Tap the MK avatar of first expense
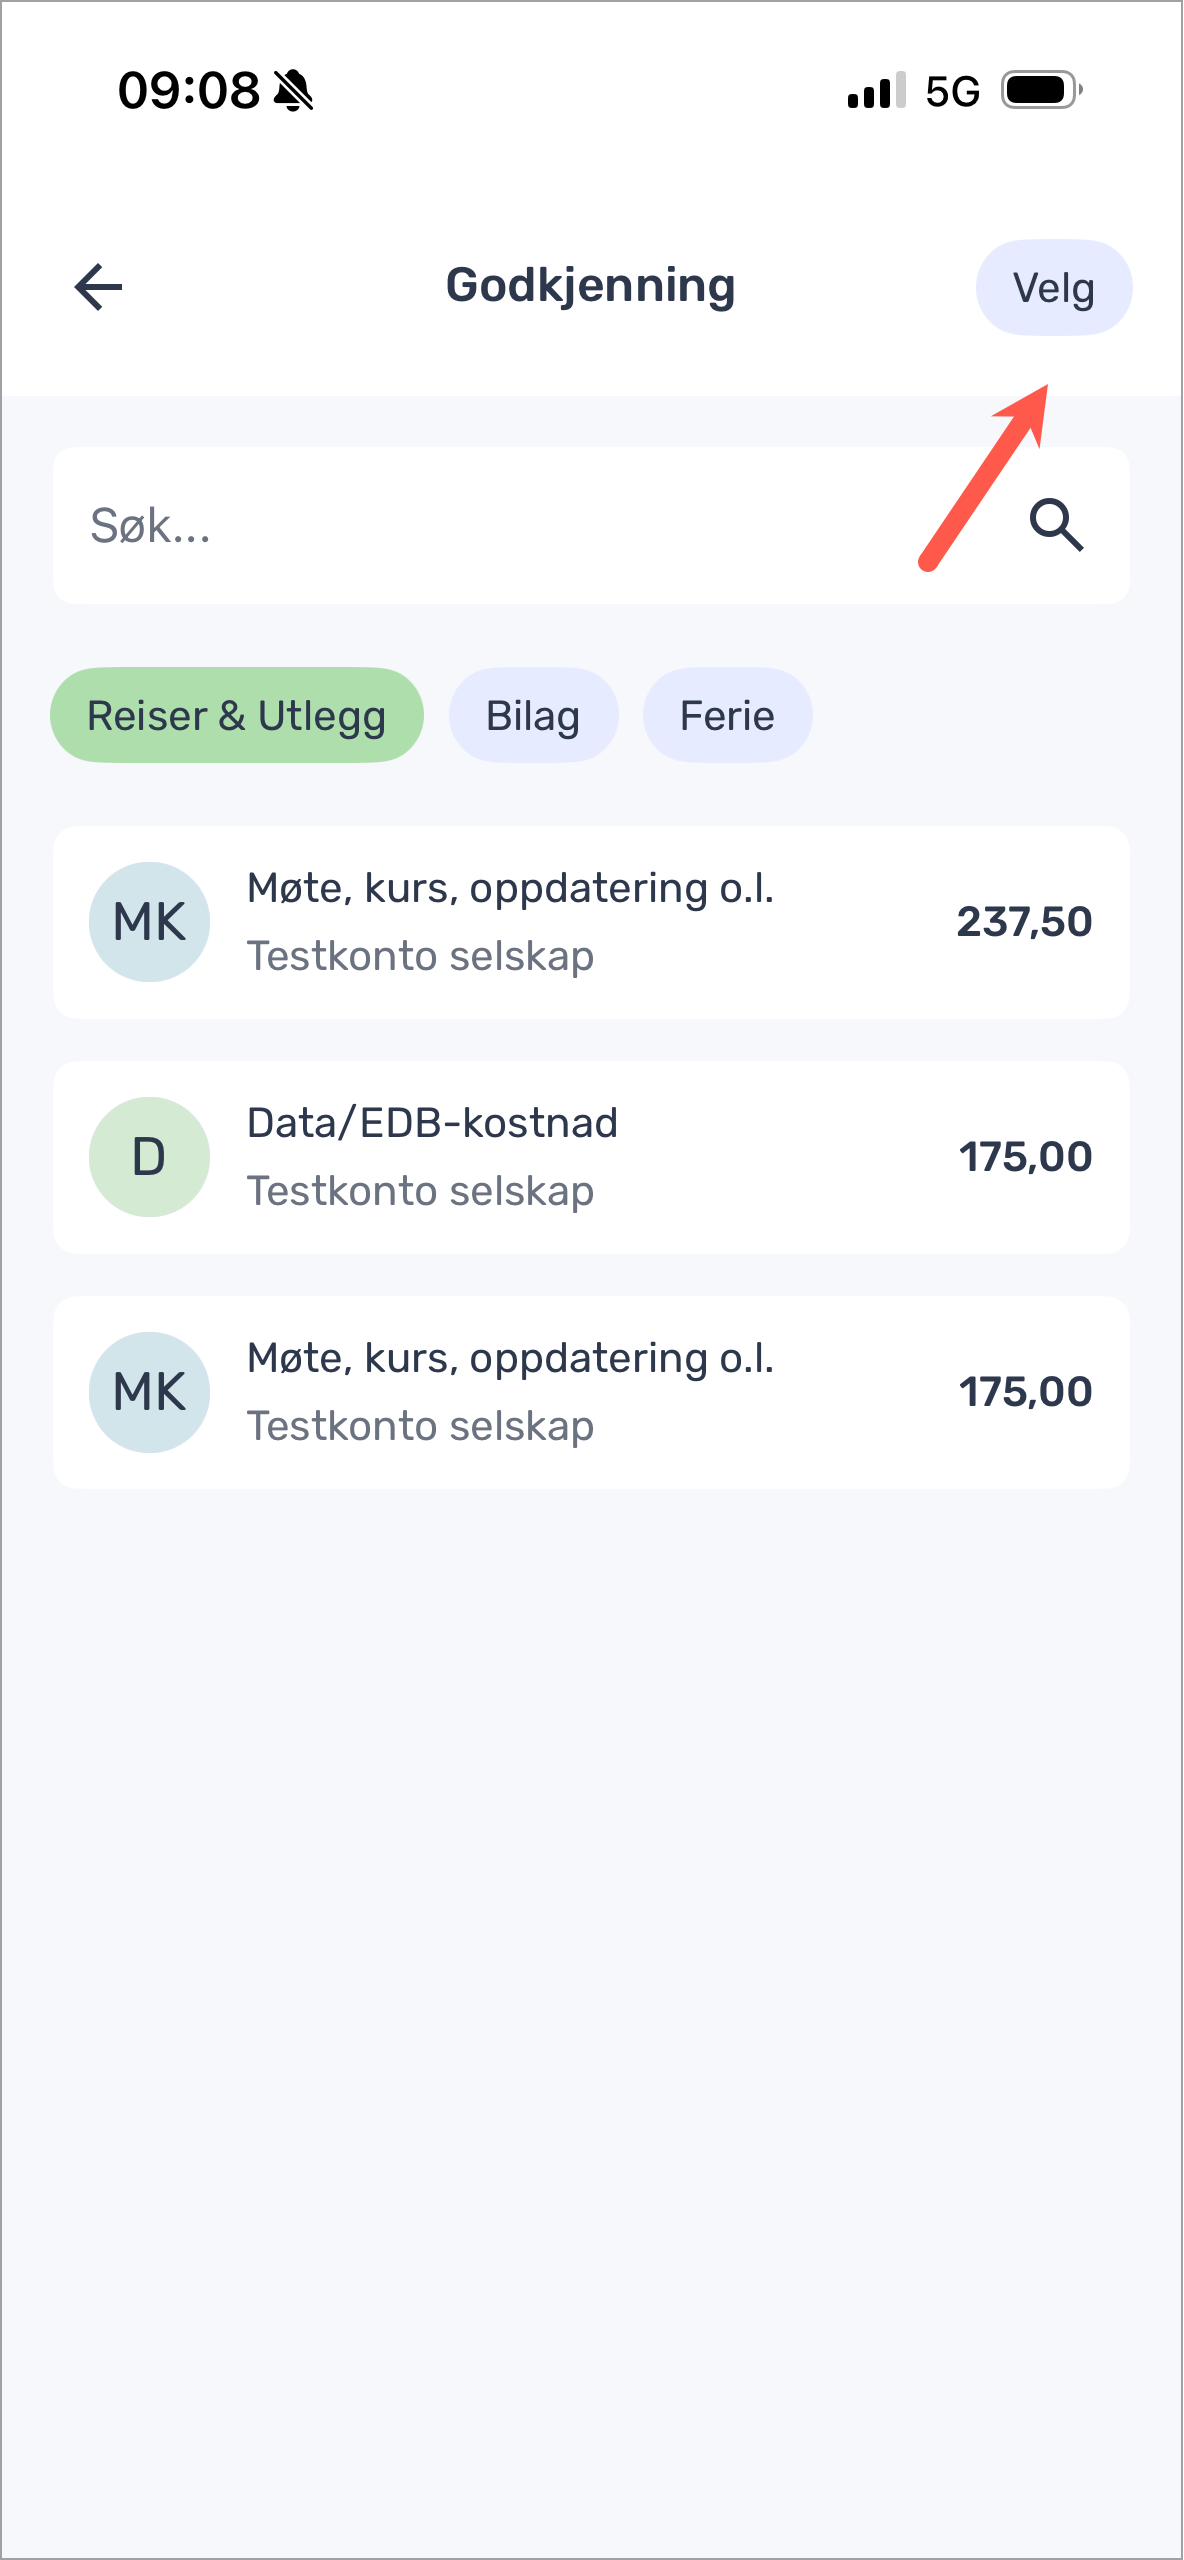Screen dimensions: 1184x2560 [149, 922]
